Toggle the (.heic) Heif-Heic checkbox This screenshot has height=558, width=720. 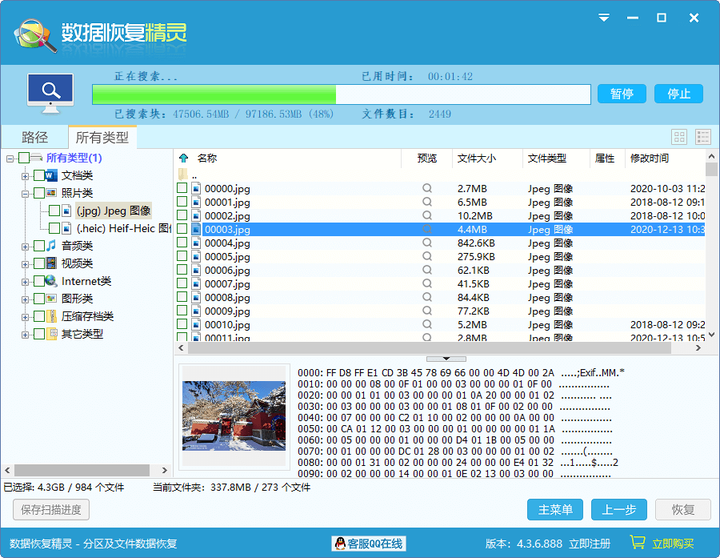tap(54, 228)
